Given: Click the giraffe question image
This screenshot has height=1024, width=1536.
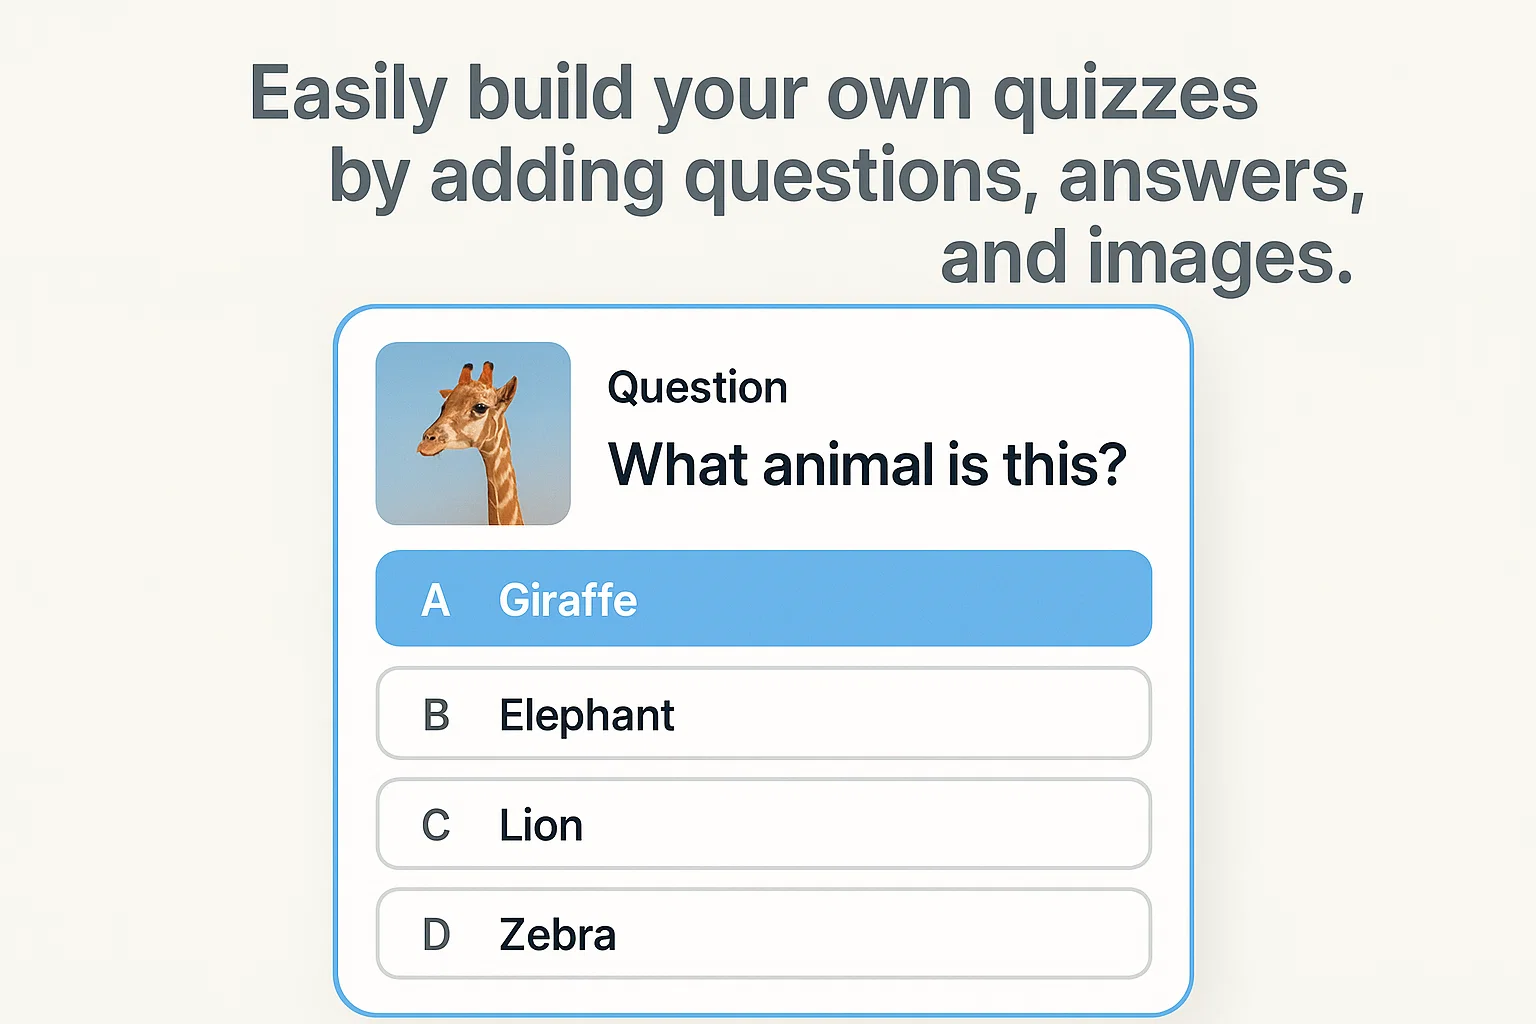Looking at the screenshot, I should [x=472, y=433].
